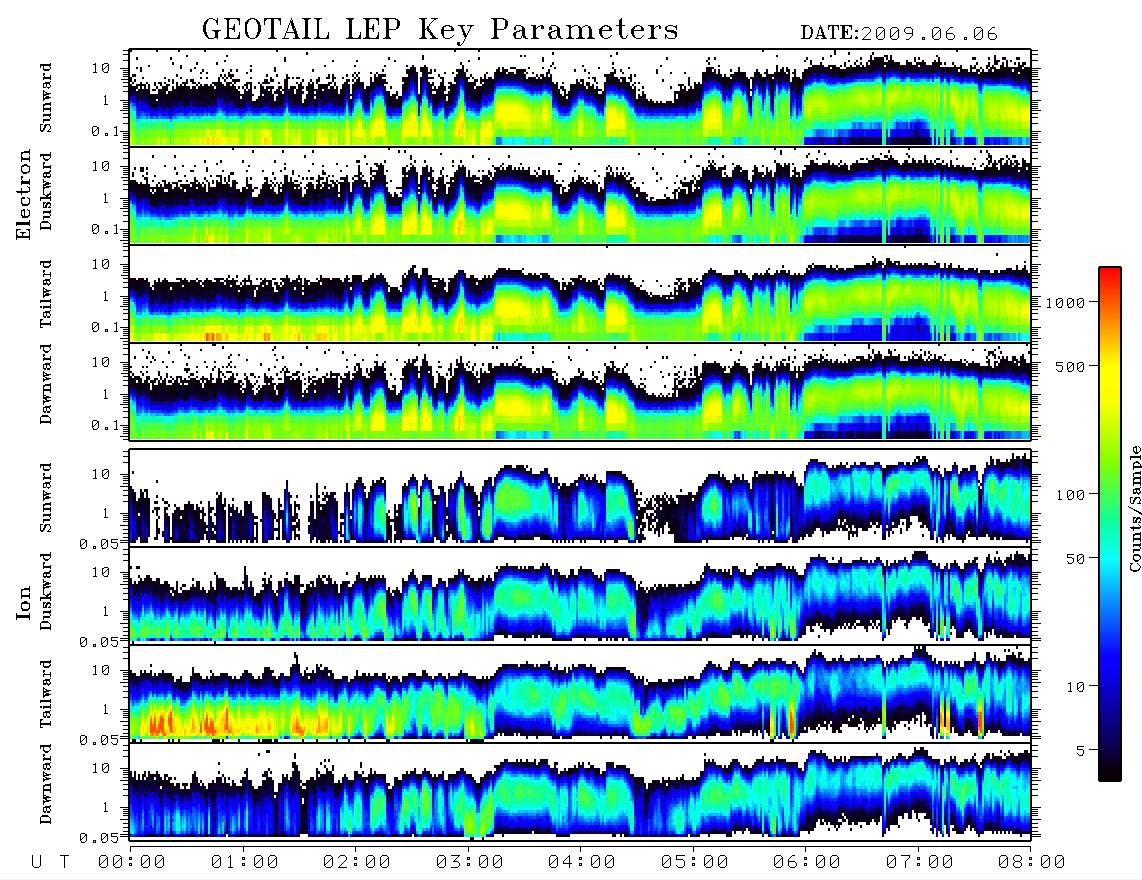Click inside the Ion Dawnward spectrogram panel
This screenshot has width=1142, height=880.
pyautogui.click(x=580, y=790)
